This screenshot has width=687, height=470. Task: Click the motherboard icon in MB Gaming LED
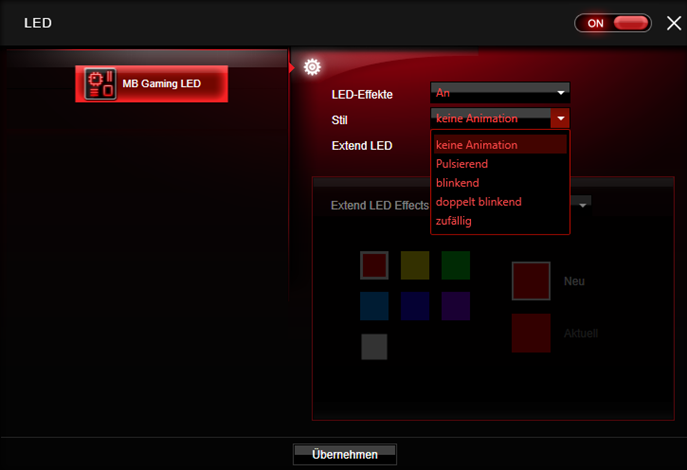(x=100, y=84)
